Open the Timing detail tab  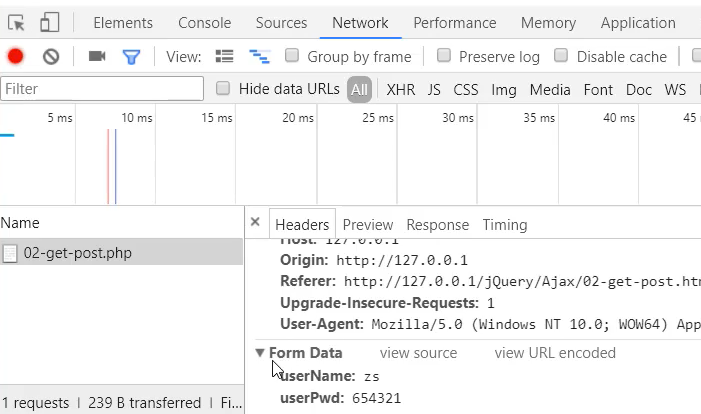pos(505,224)
